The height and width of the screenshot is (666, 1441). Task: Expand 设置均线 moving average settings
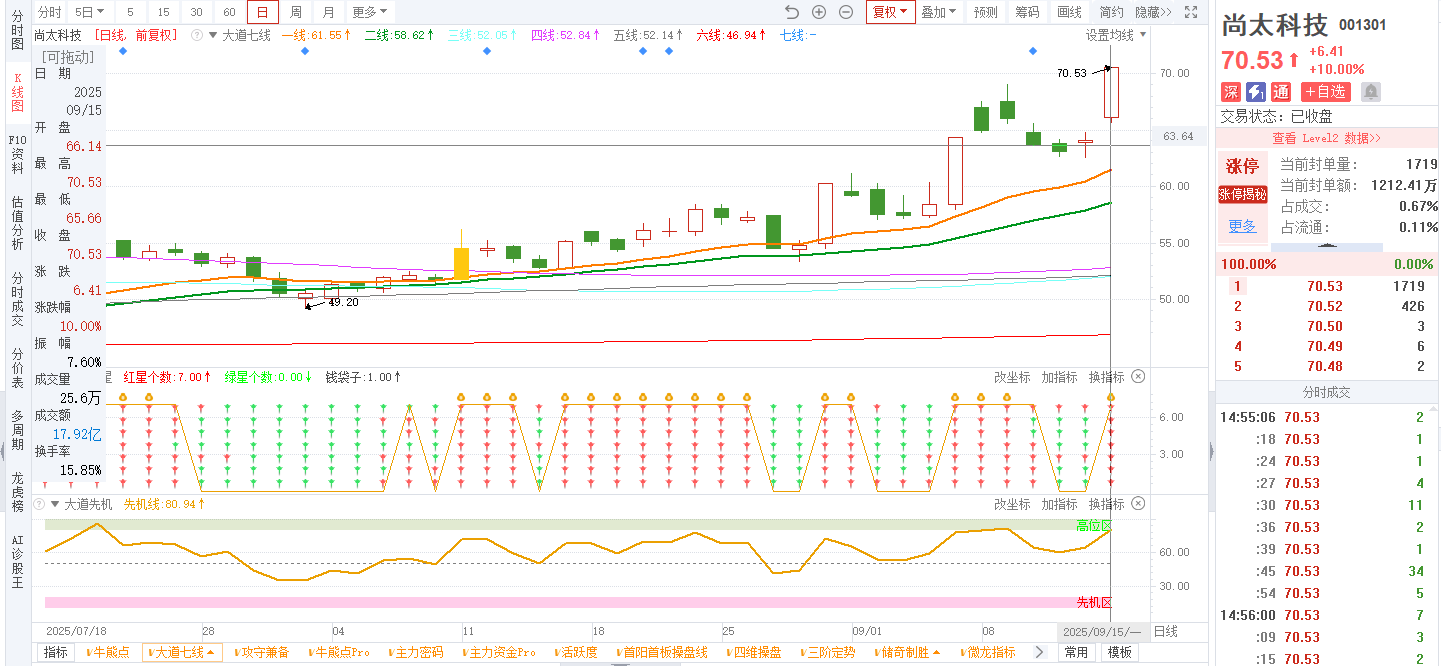tap(1116, 35)
